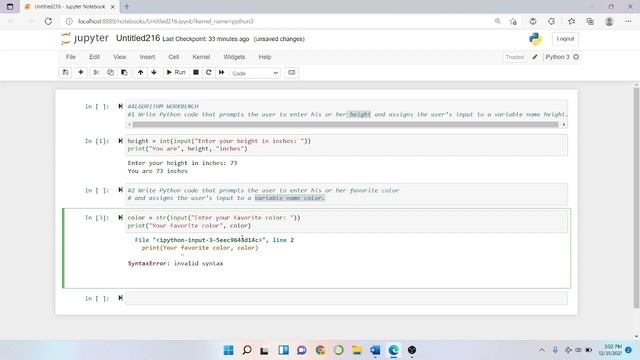Copy selected cells icon
The height and width of the screenshot is (360, 640).
point(110,73)
